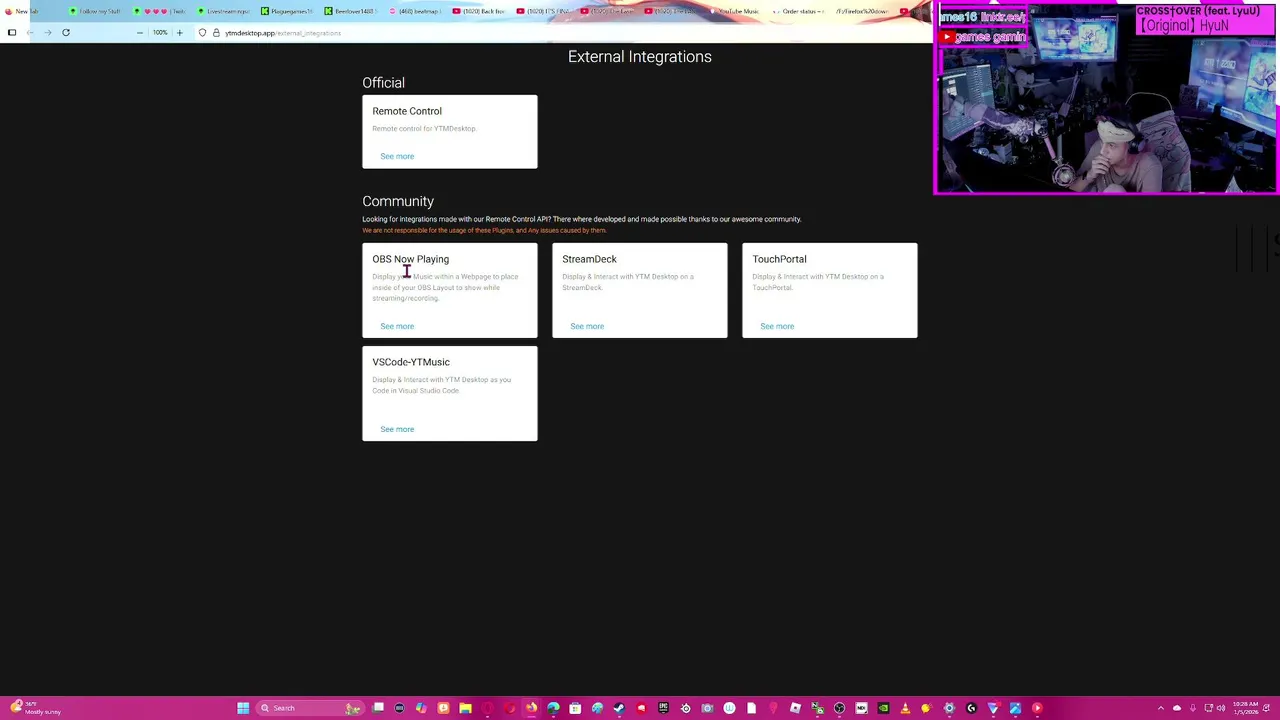Image resolution: width=1280 pixels, height=720 pixels.
Task: Open Task View from the taskbar
Action: (x=378, y=708)
